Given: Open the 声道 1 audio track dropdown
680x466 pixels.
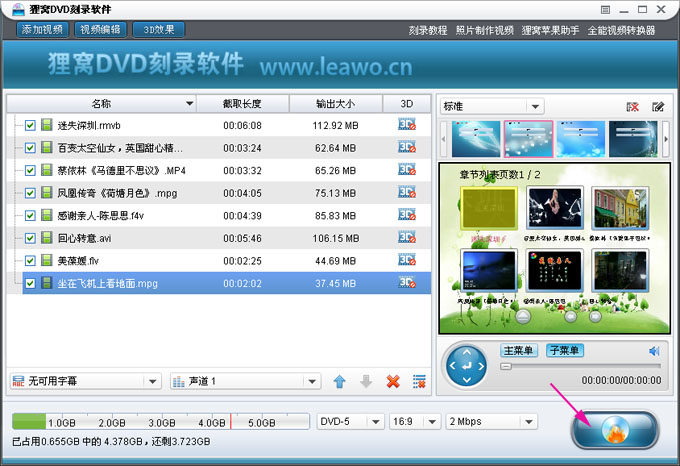Looking at the screenshot, I should tap(245, 381).
